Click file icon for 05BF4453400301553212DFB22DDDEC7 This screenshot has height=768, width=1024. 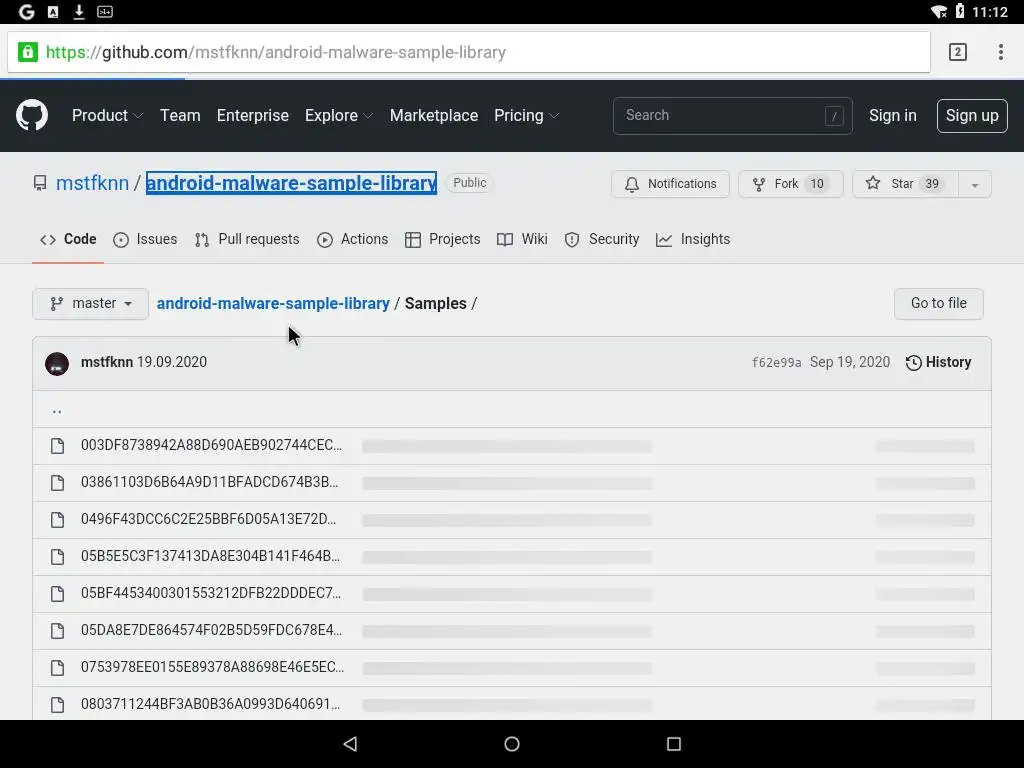click(57, 594)
